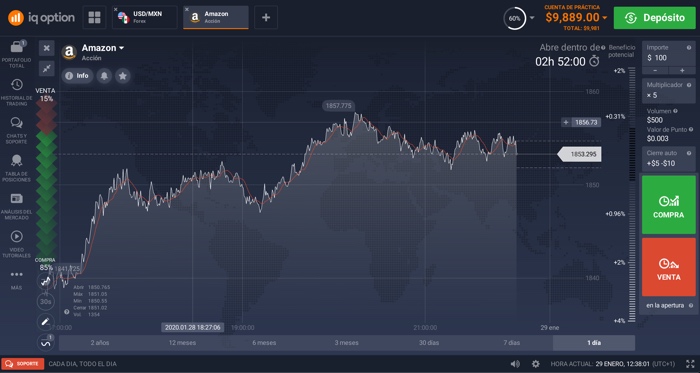This screenshot has width=700, height=373.
Task: Select the 12 meses timeframe
Action: click(182, 343)
